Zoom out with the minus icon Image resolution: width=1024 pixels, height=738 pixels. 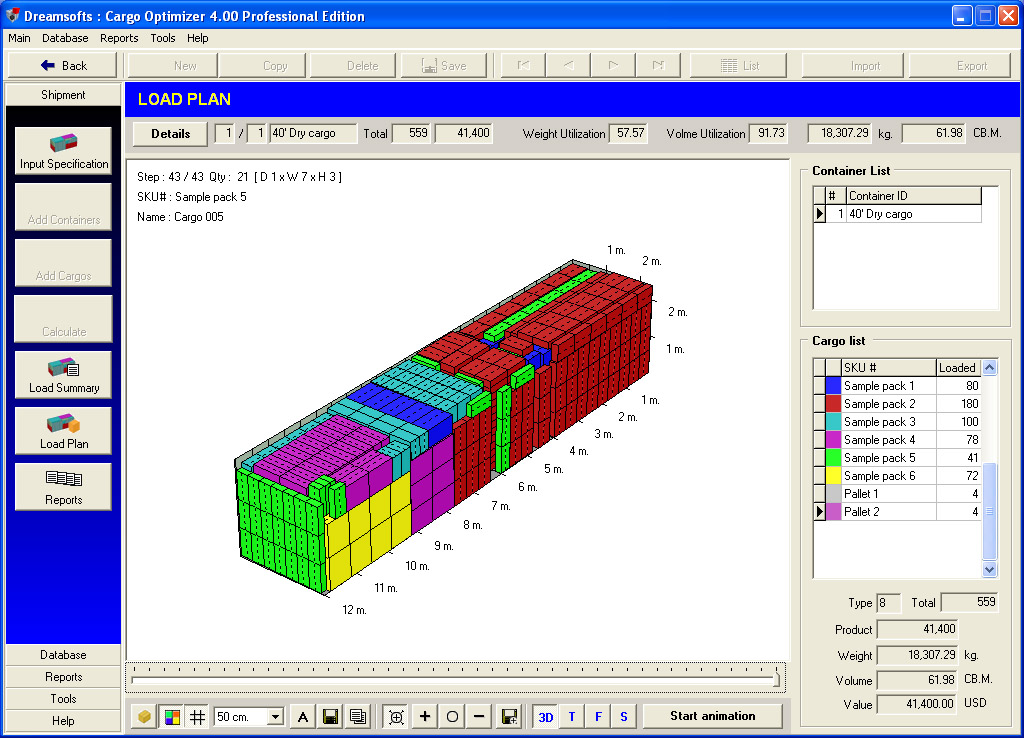point(479,716)
